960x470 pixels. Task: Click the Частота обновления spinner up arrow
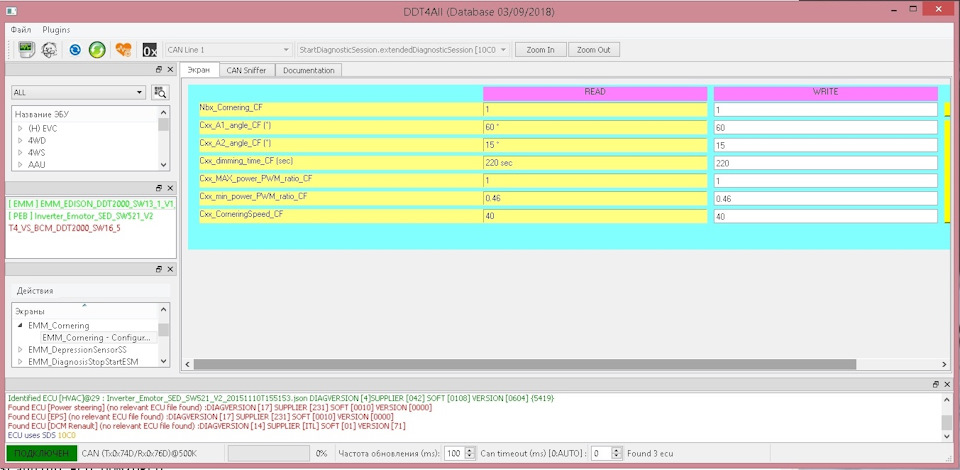(x=470, y=450)
